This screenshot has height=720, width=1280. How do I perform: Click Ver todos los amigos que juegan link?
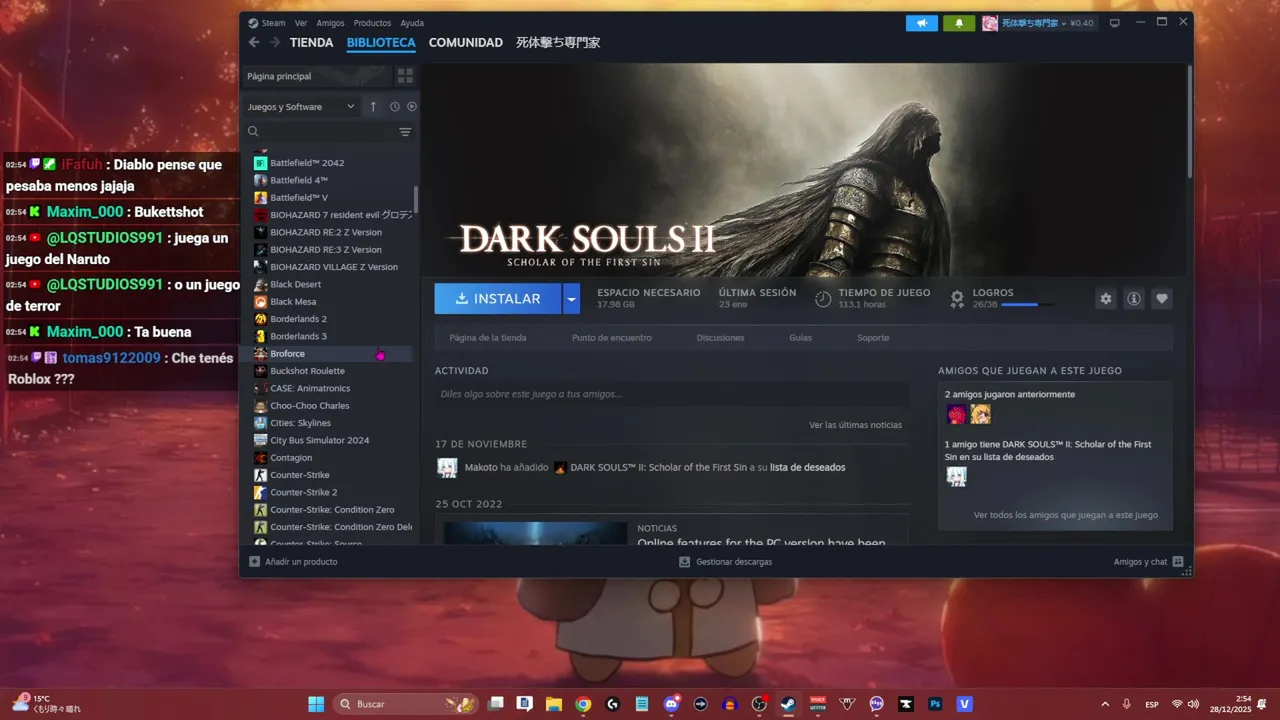coord(1066,515)
